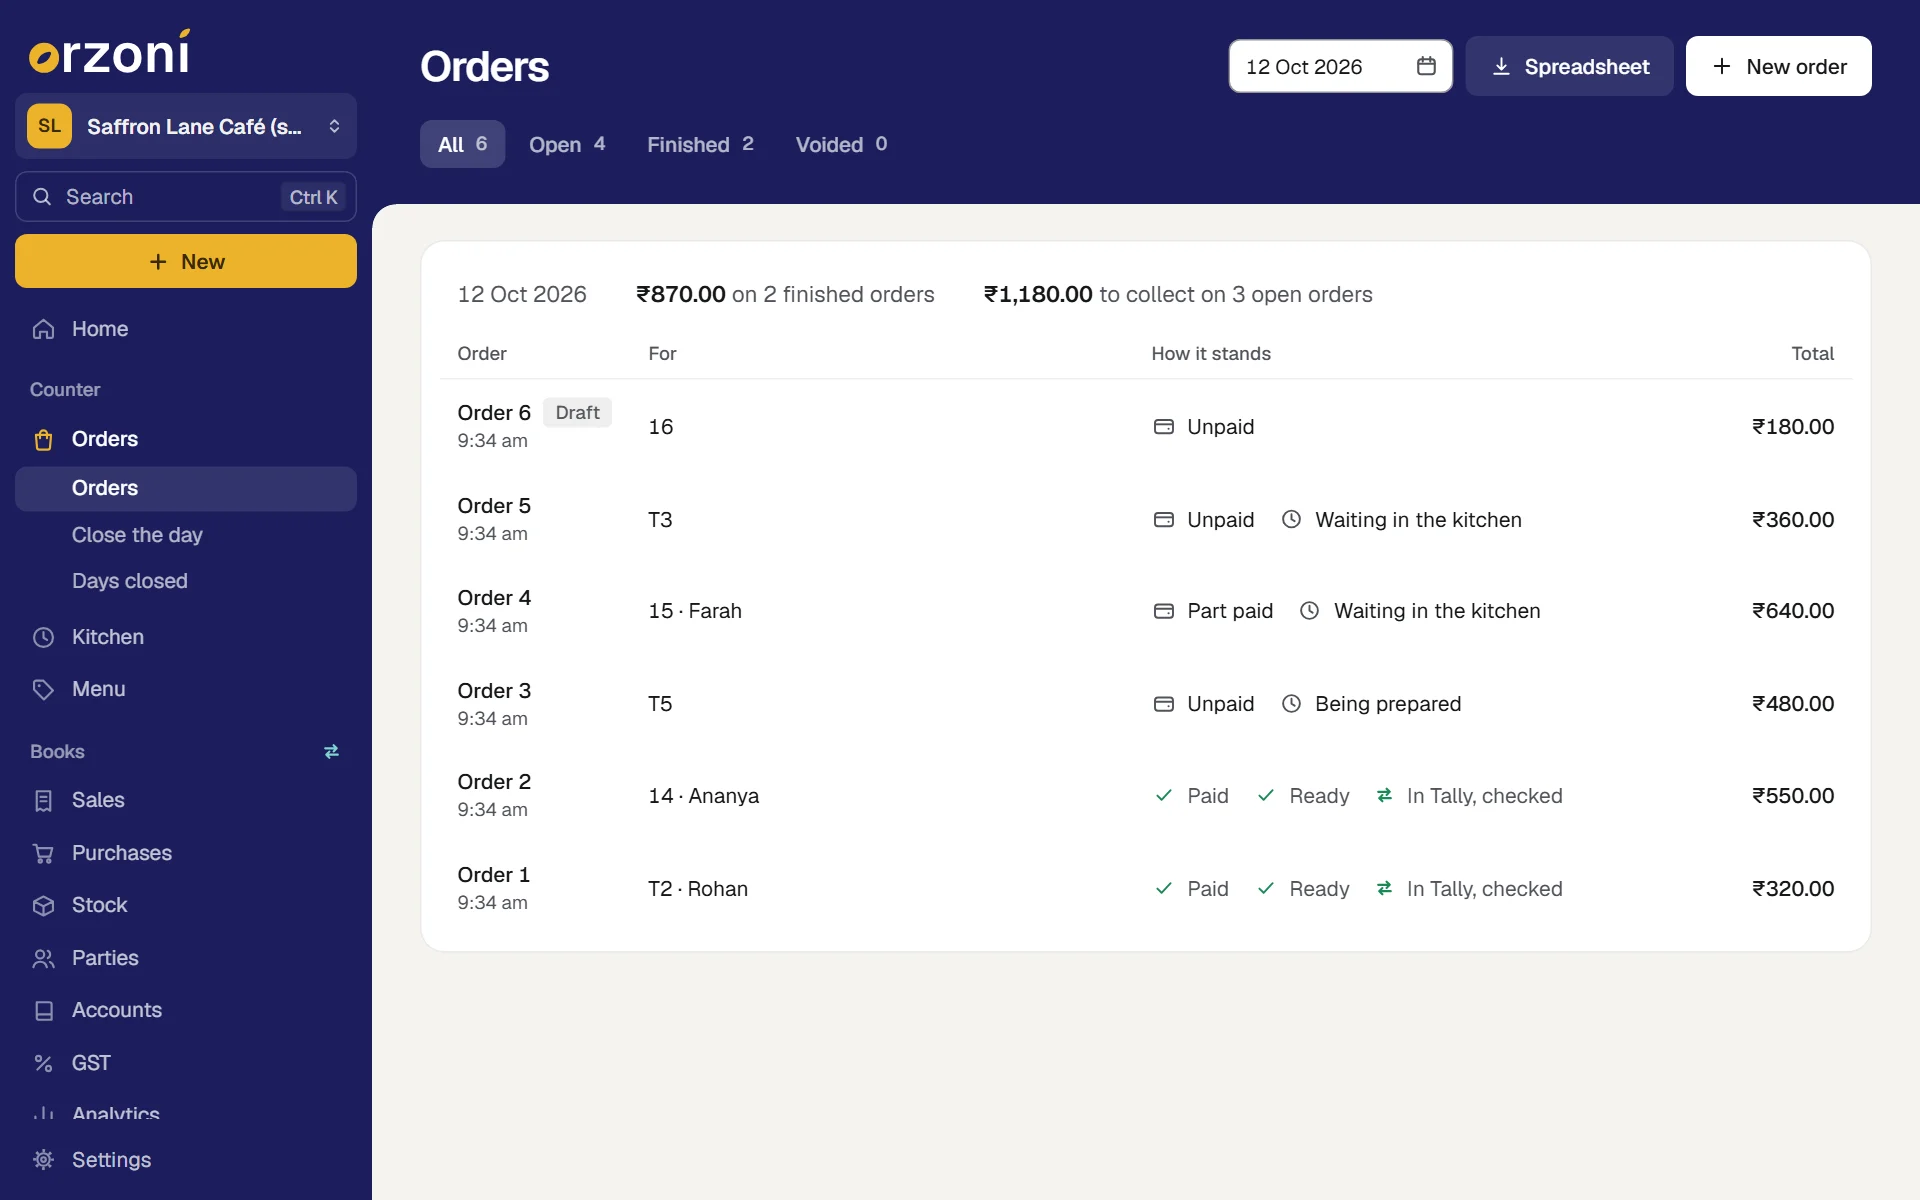Open Parties in Books

click(x=186, y=958)
